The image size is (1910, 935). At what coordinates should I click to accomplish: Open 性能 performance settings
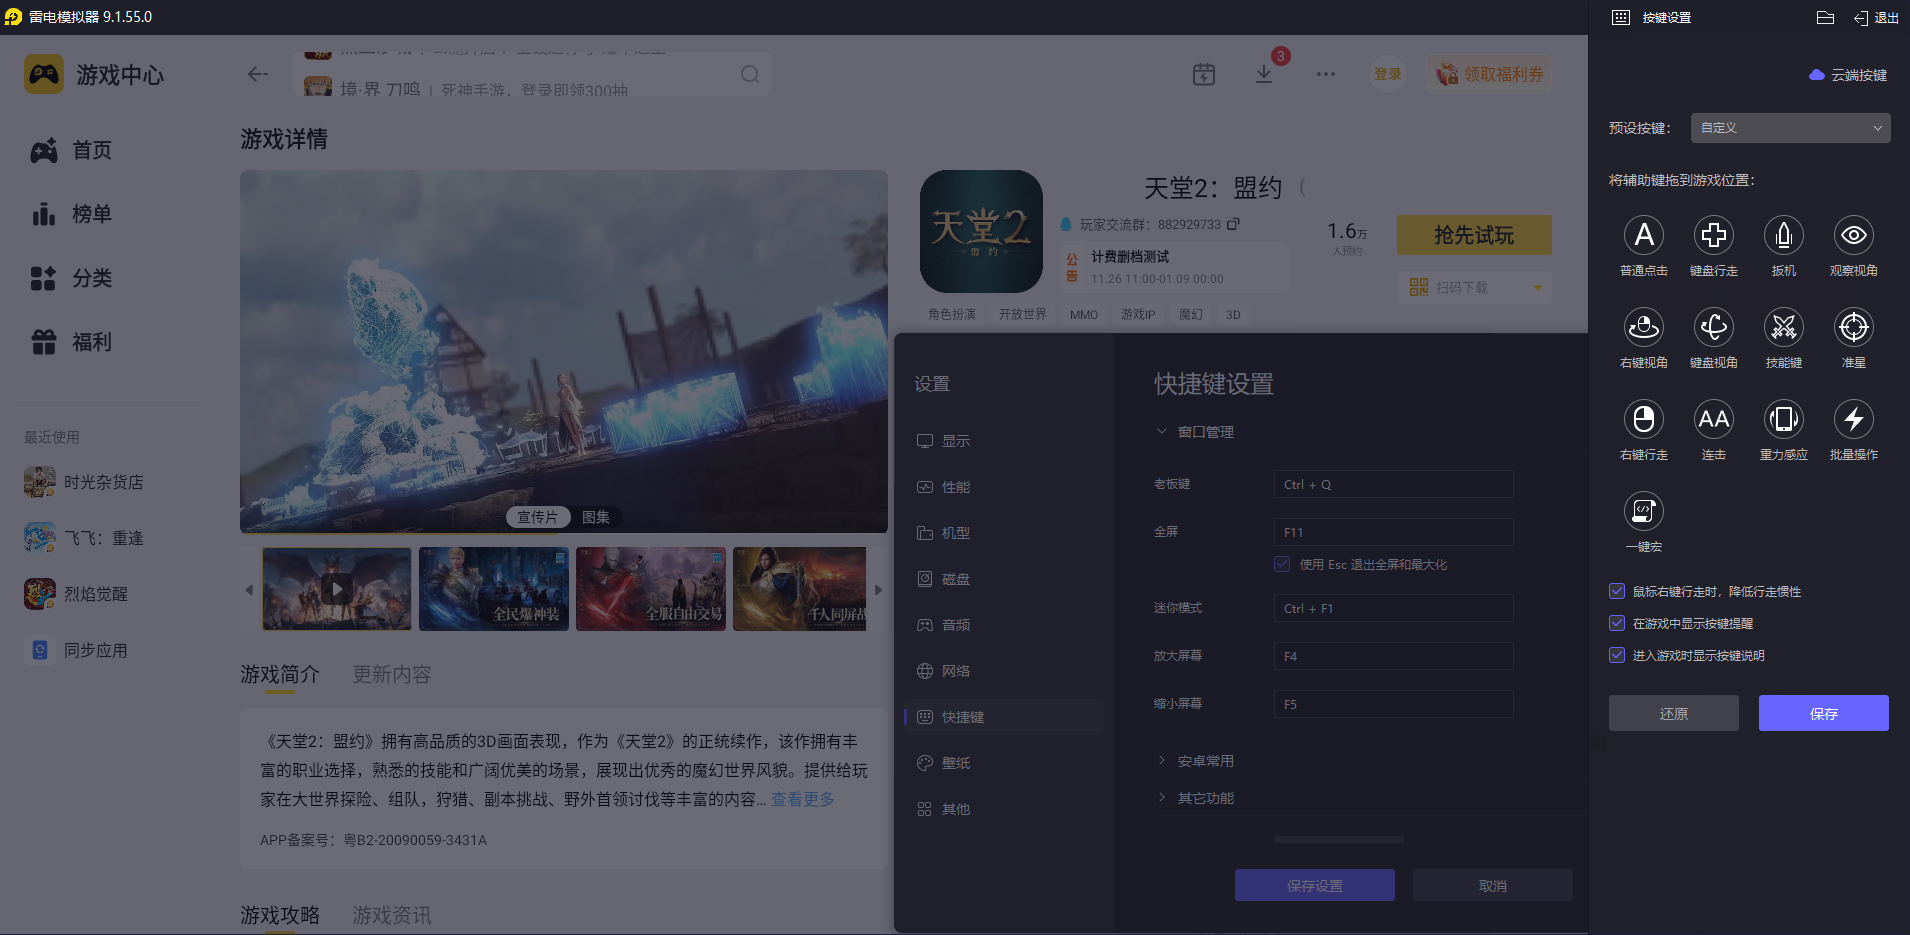[1004, 487]
